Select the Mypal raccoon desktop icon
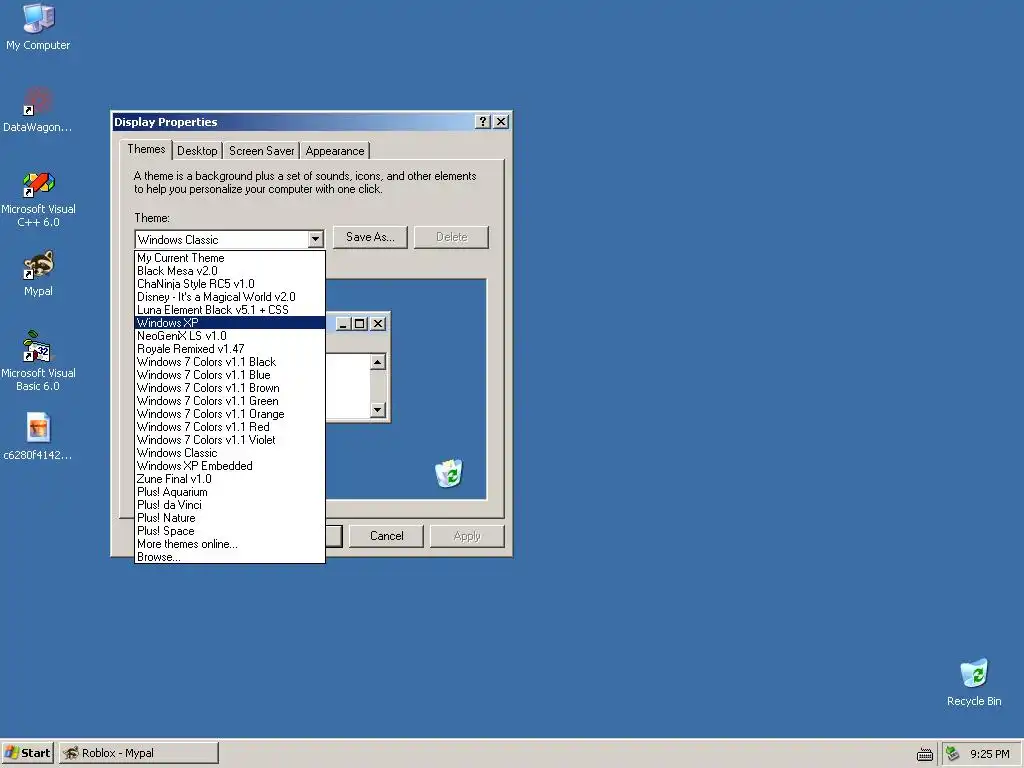The image size is (1024, 768). coord(38,273)
